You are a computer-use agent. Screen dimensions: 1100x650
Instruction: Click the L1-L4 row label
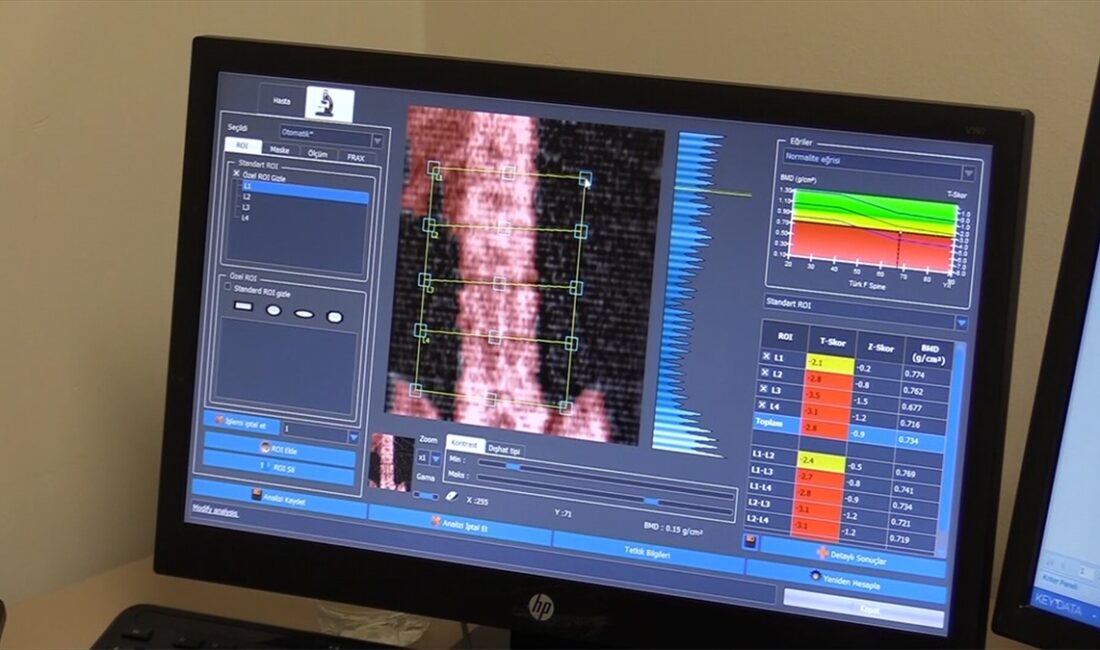click(760, 487)
